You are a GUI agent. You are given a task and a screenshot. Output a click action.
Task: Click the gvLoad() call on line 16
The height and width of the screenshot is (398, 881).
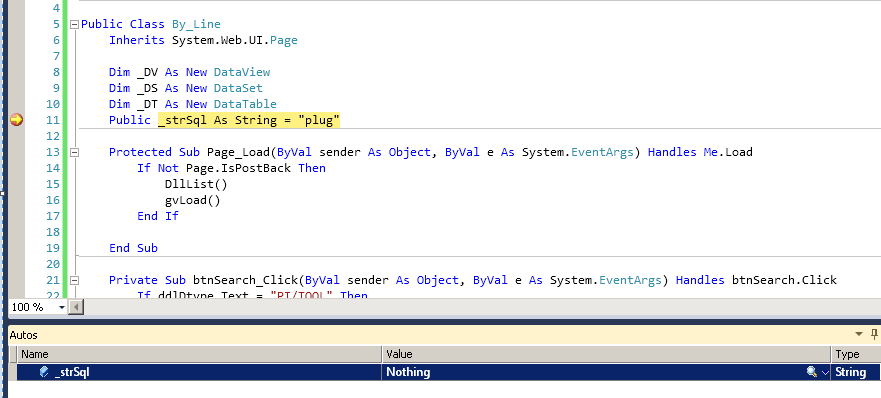[193, 200]
